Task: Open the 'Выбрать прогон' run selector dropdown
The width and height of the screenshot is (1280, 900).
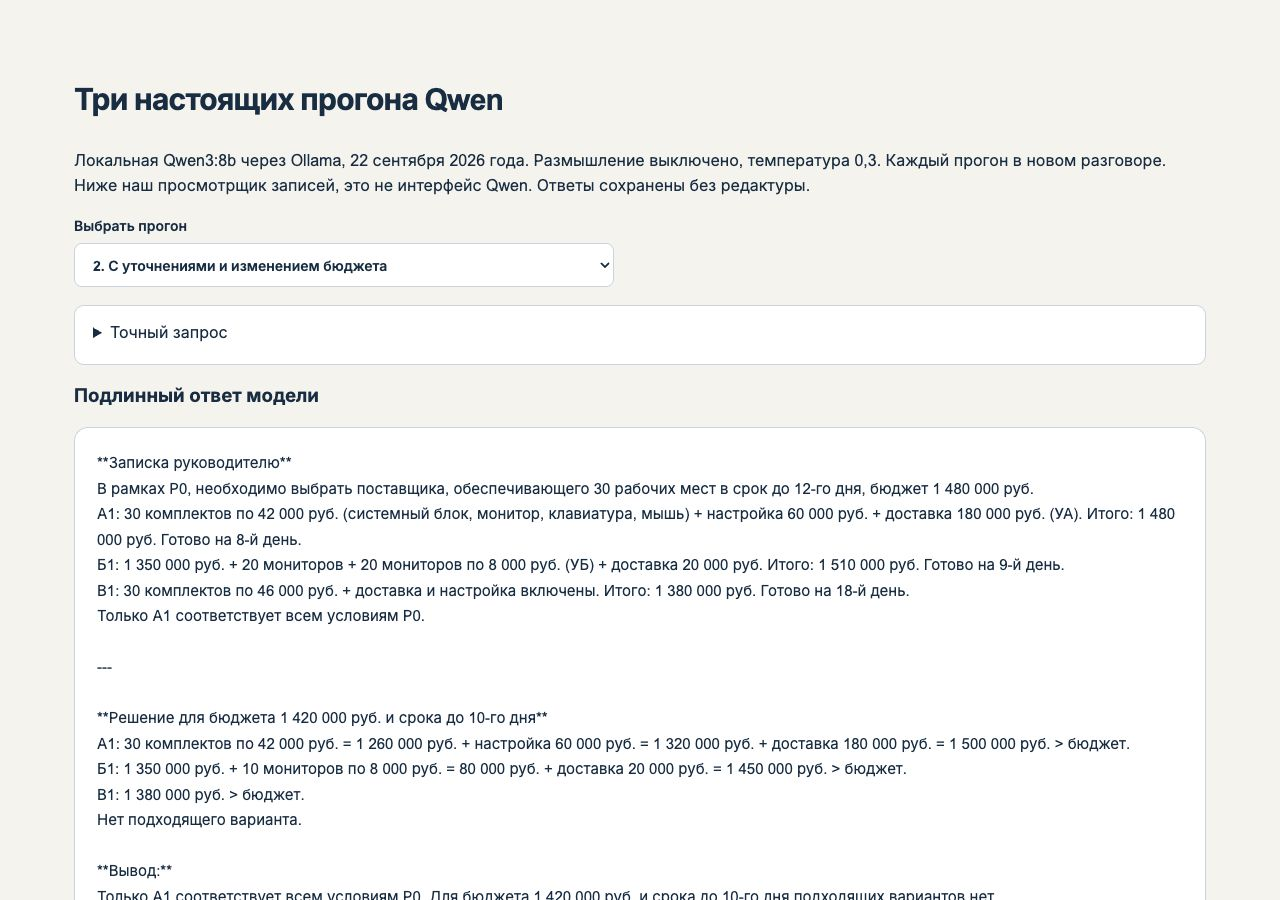Action: 343,265
